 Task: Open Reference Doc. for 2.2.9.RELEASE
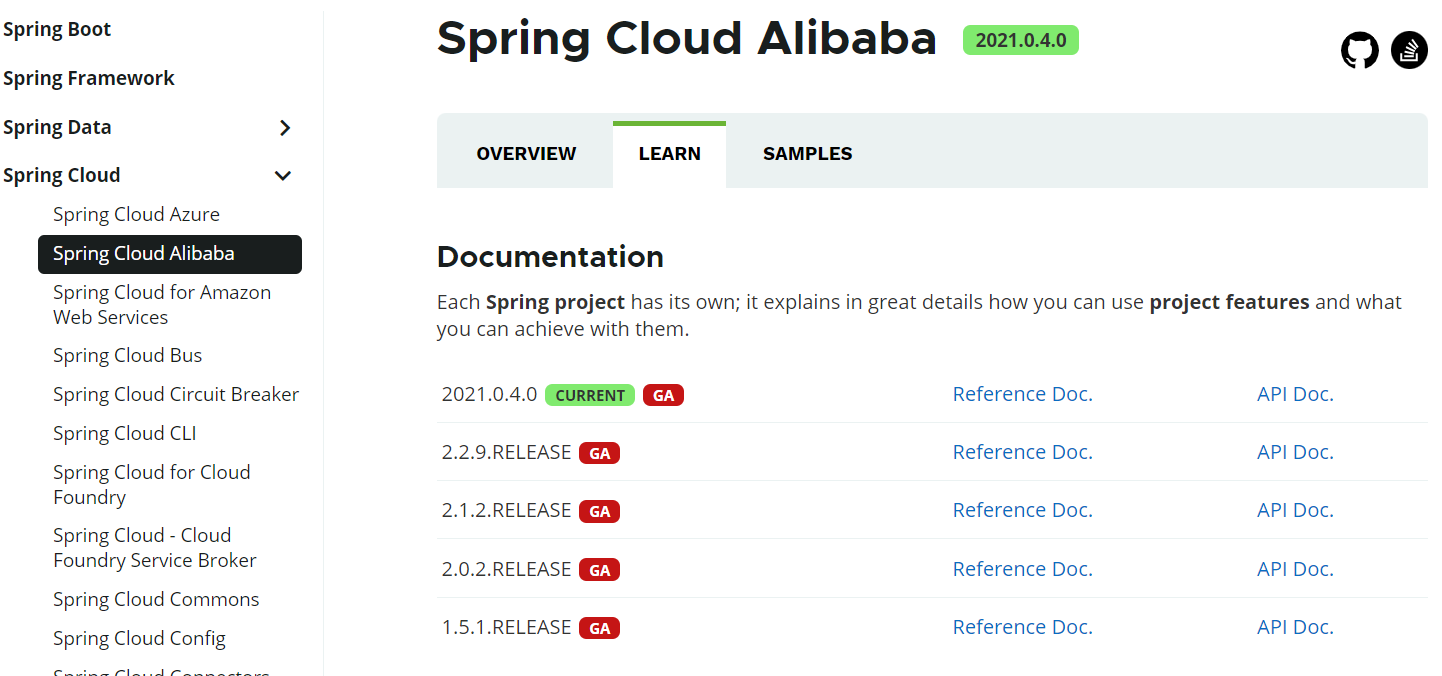click(x=1022, y=452)
